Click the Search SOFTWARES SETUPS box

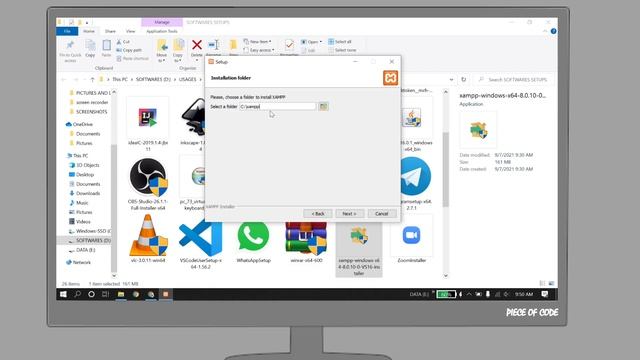[x=515, y=80]
